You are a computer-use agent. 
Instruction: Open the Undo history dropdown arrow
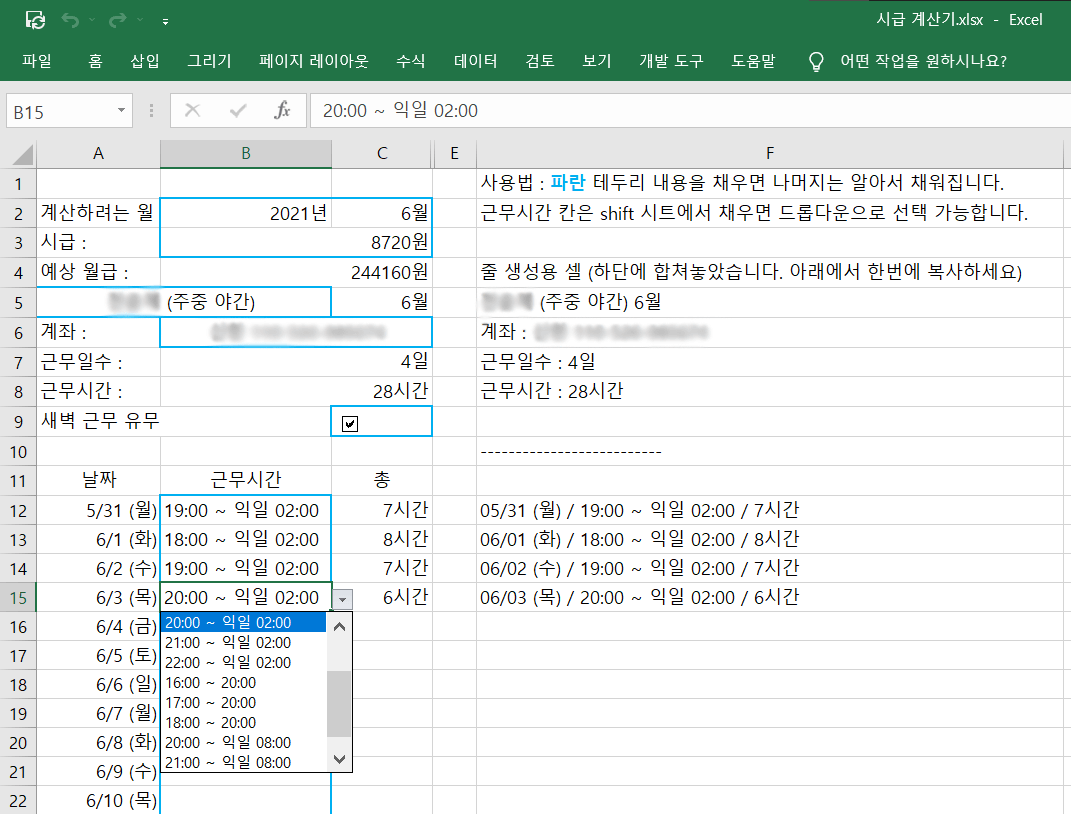click(x=92, y=20)
